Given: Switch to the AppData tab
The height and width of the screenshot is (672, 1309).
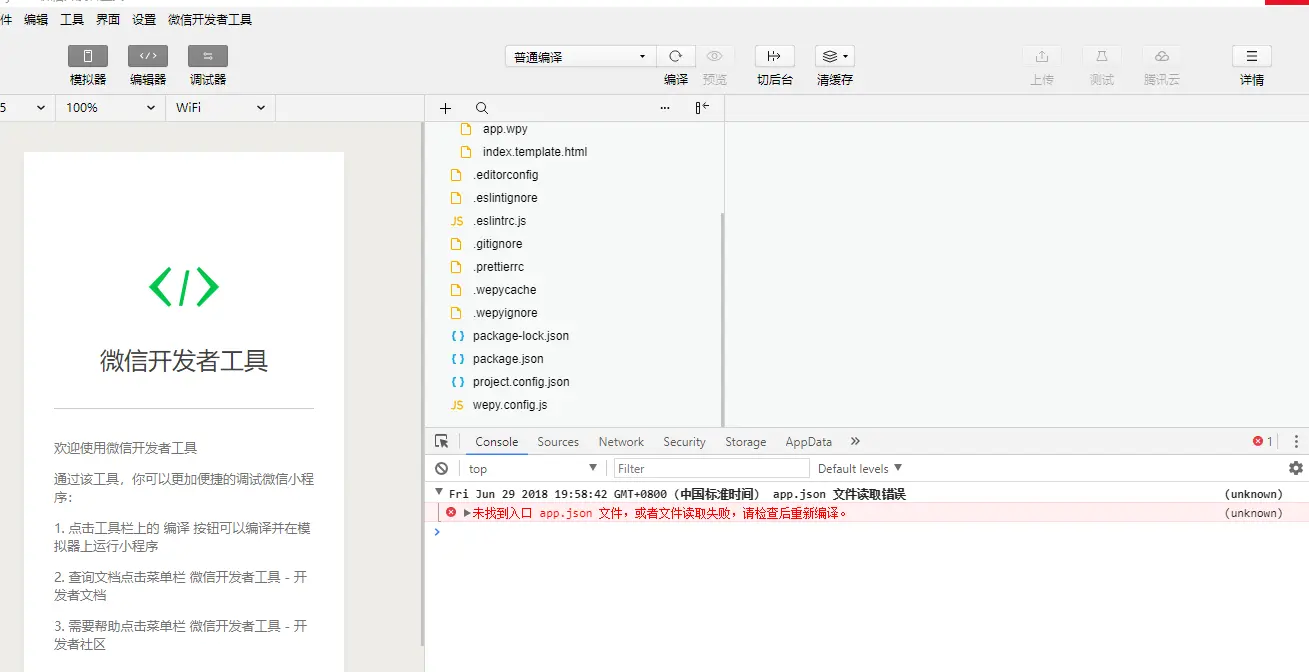Looking at the screenshot, I should pyautogui.click(x=809, y=442).
